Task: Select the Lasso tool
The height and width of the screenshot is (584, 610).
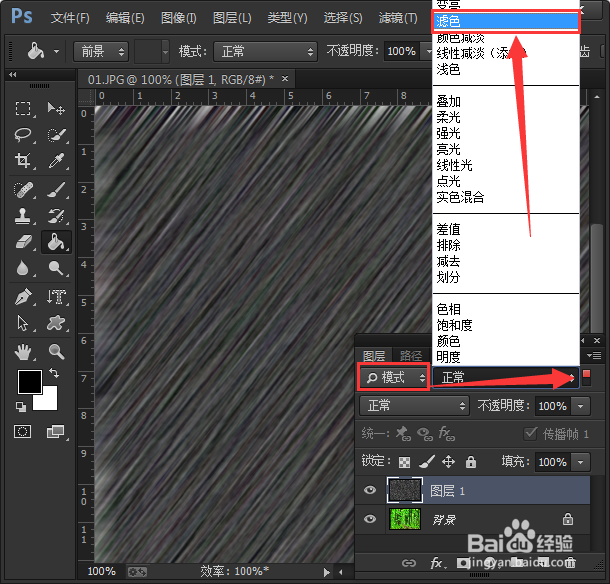Action: 23,135
